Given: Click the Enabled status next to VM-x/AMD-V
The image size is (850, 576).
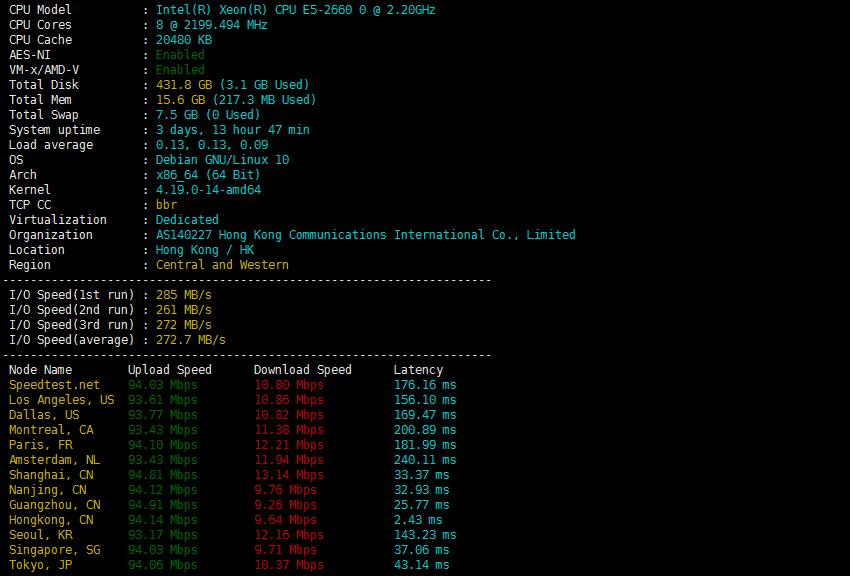Looking at the screenshot, I should [x=180, y=70].
